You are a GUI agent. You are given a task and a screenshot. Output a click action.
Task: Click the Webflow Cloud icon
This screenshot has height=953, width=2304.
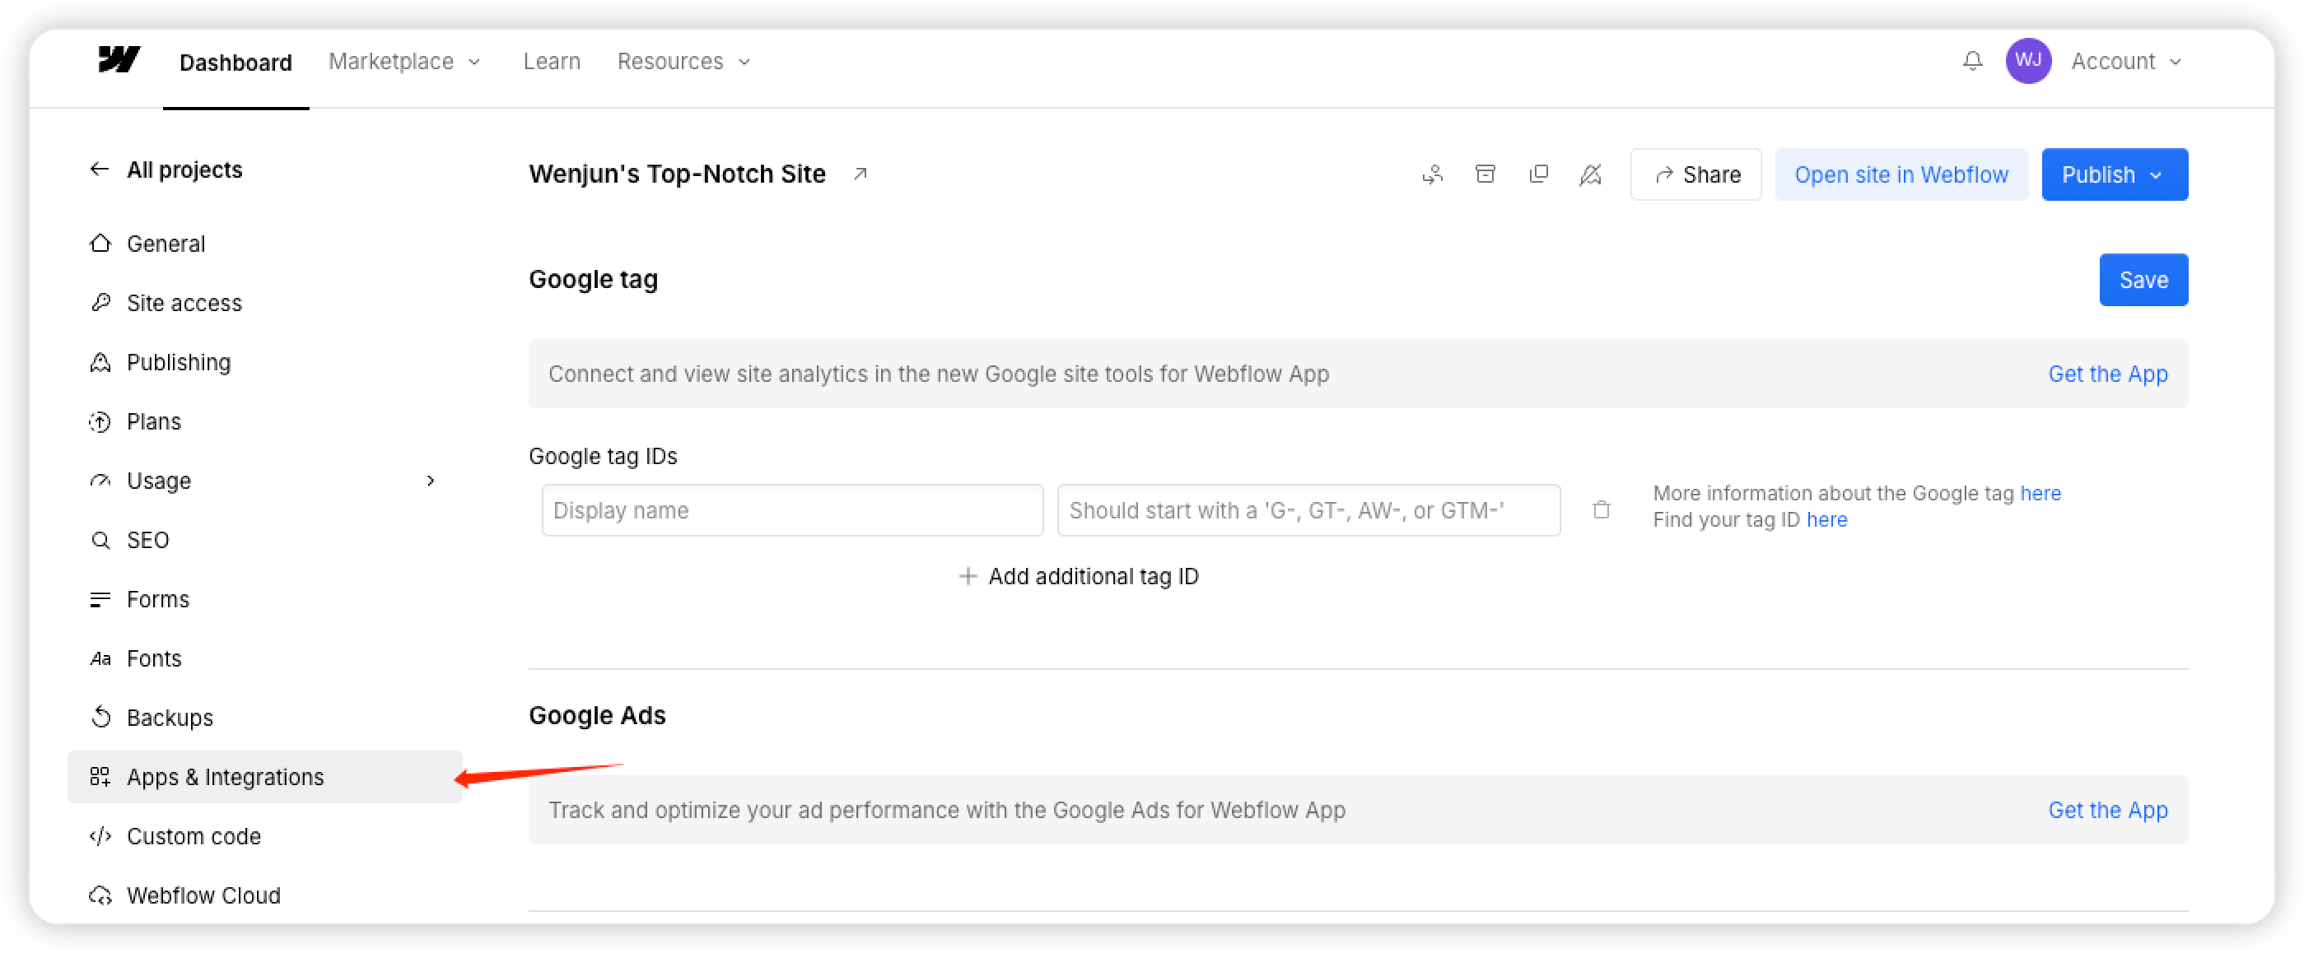100,895
